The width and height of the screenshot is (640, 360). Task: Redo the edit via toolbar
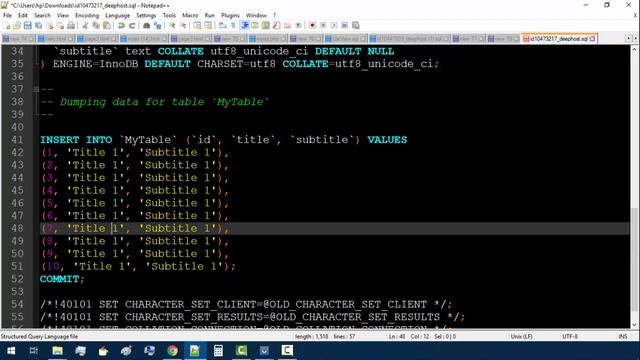132,25
